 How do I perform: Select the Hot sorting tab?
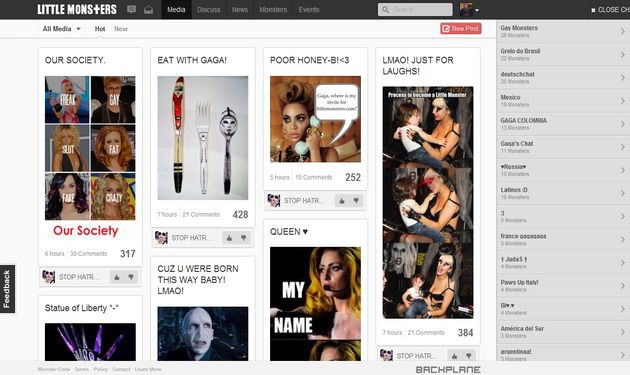(x=100, y=29)
